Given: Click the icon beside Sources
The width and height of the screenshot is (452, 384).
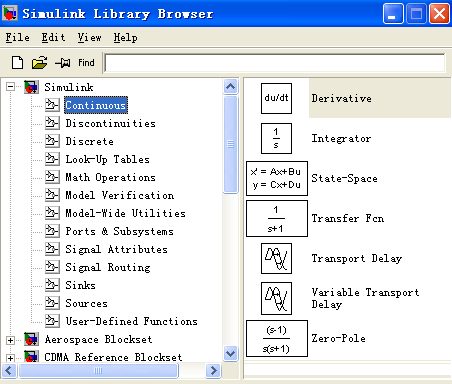Looking at the screenshot, I should [x=52, y=303].
